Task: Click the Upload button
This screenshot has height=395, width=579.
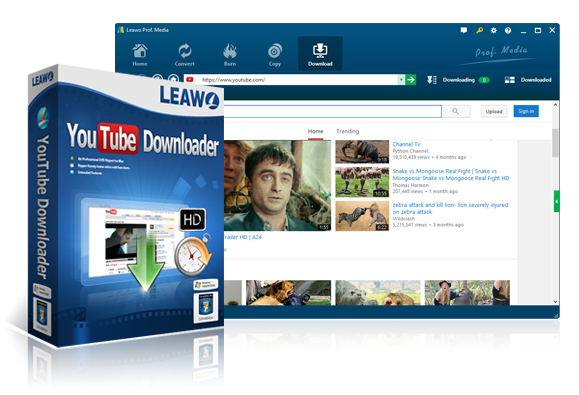Action: pos(494,111)
